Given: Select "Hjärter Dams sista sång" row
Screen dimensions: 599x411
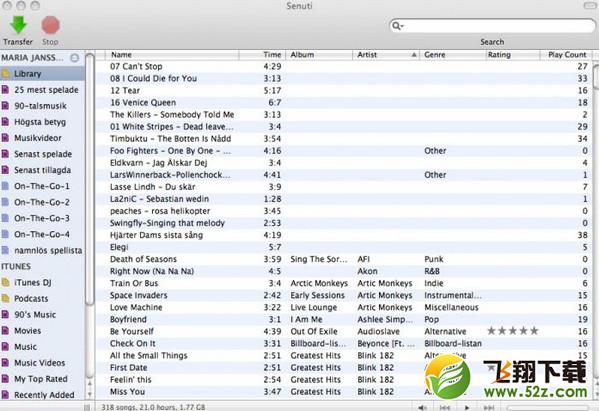Looking at the screenshot, I should pos(344,235).
